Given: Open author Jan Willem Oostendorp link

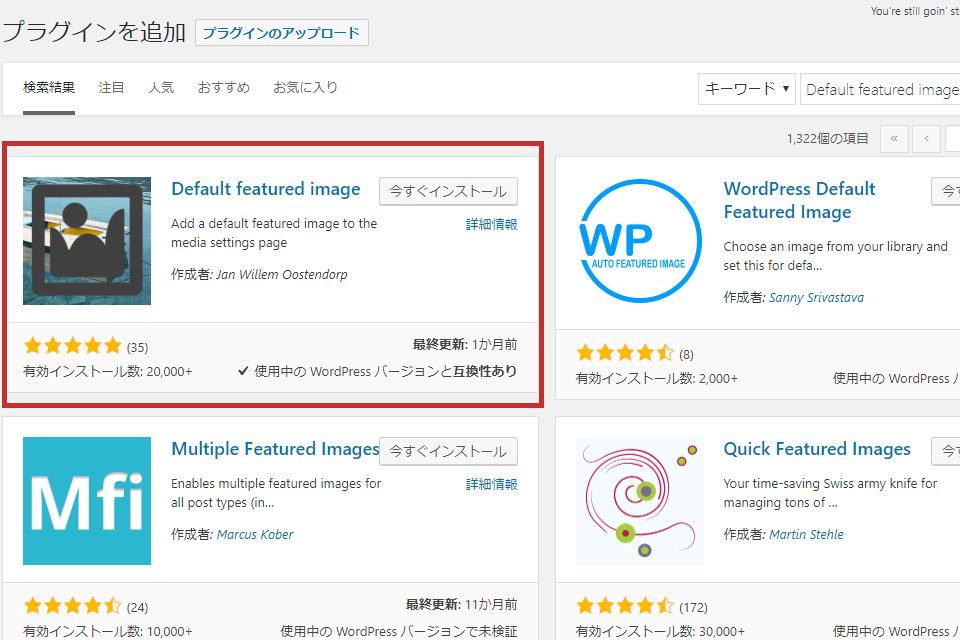Looking at the screenshot, I should tap(281, 275).
